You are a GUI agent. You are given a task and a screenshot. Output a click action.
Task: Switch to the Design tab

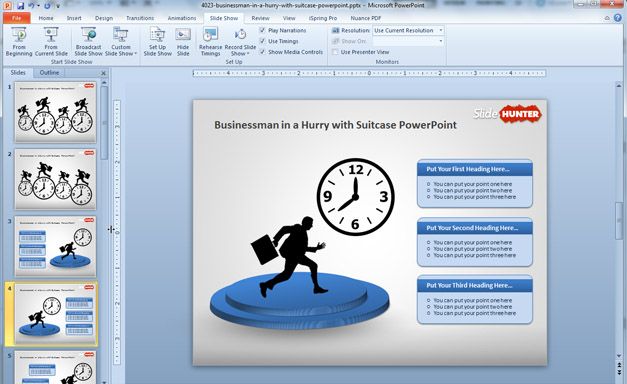104,18
